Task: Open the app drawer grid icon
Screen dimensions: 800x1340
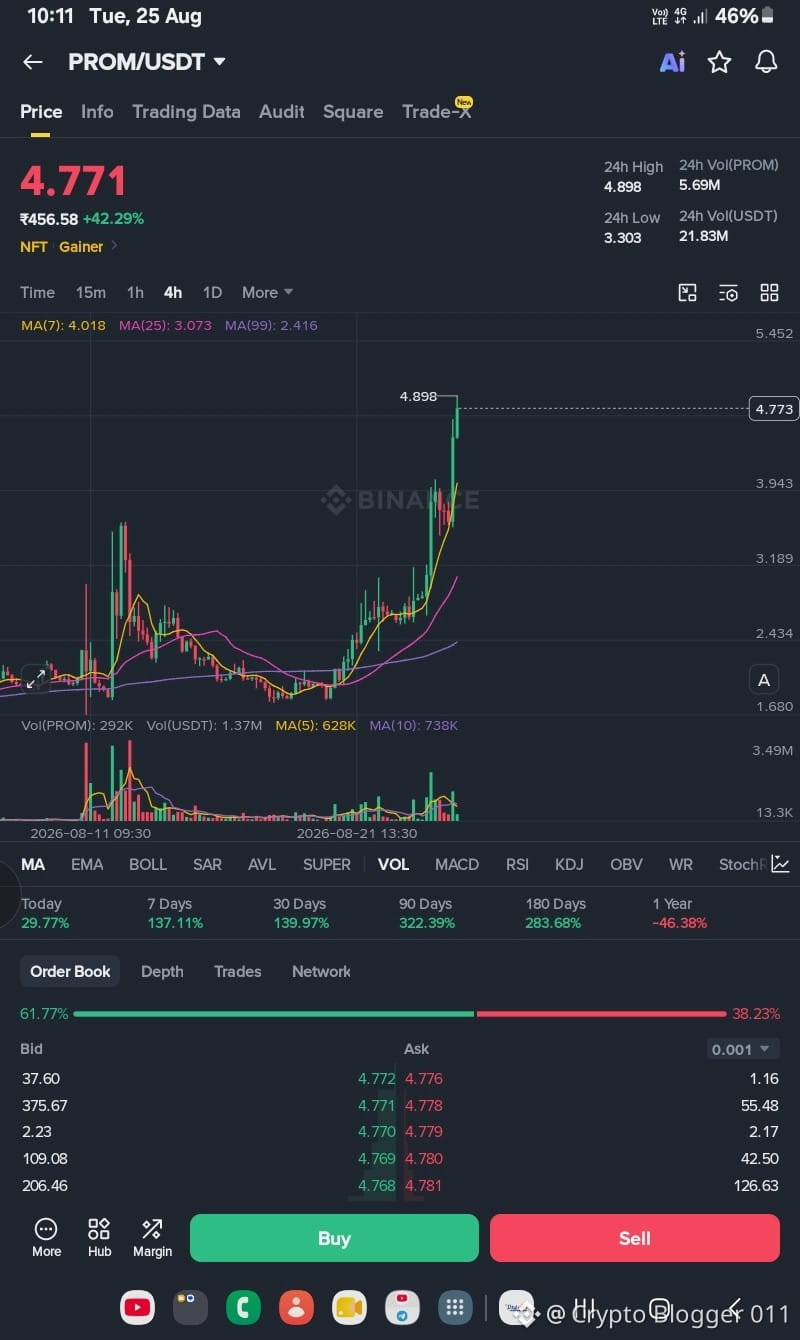Action: (455, 1307)
